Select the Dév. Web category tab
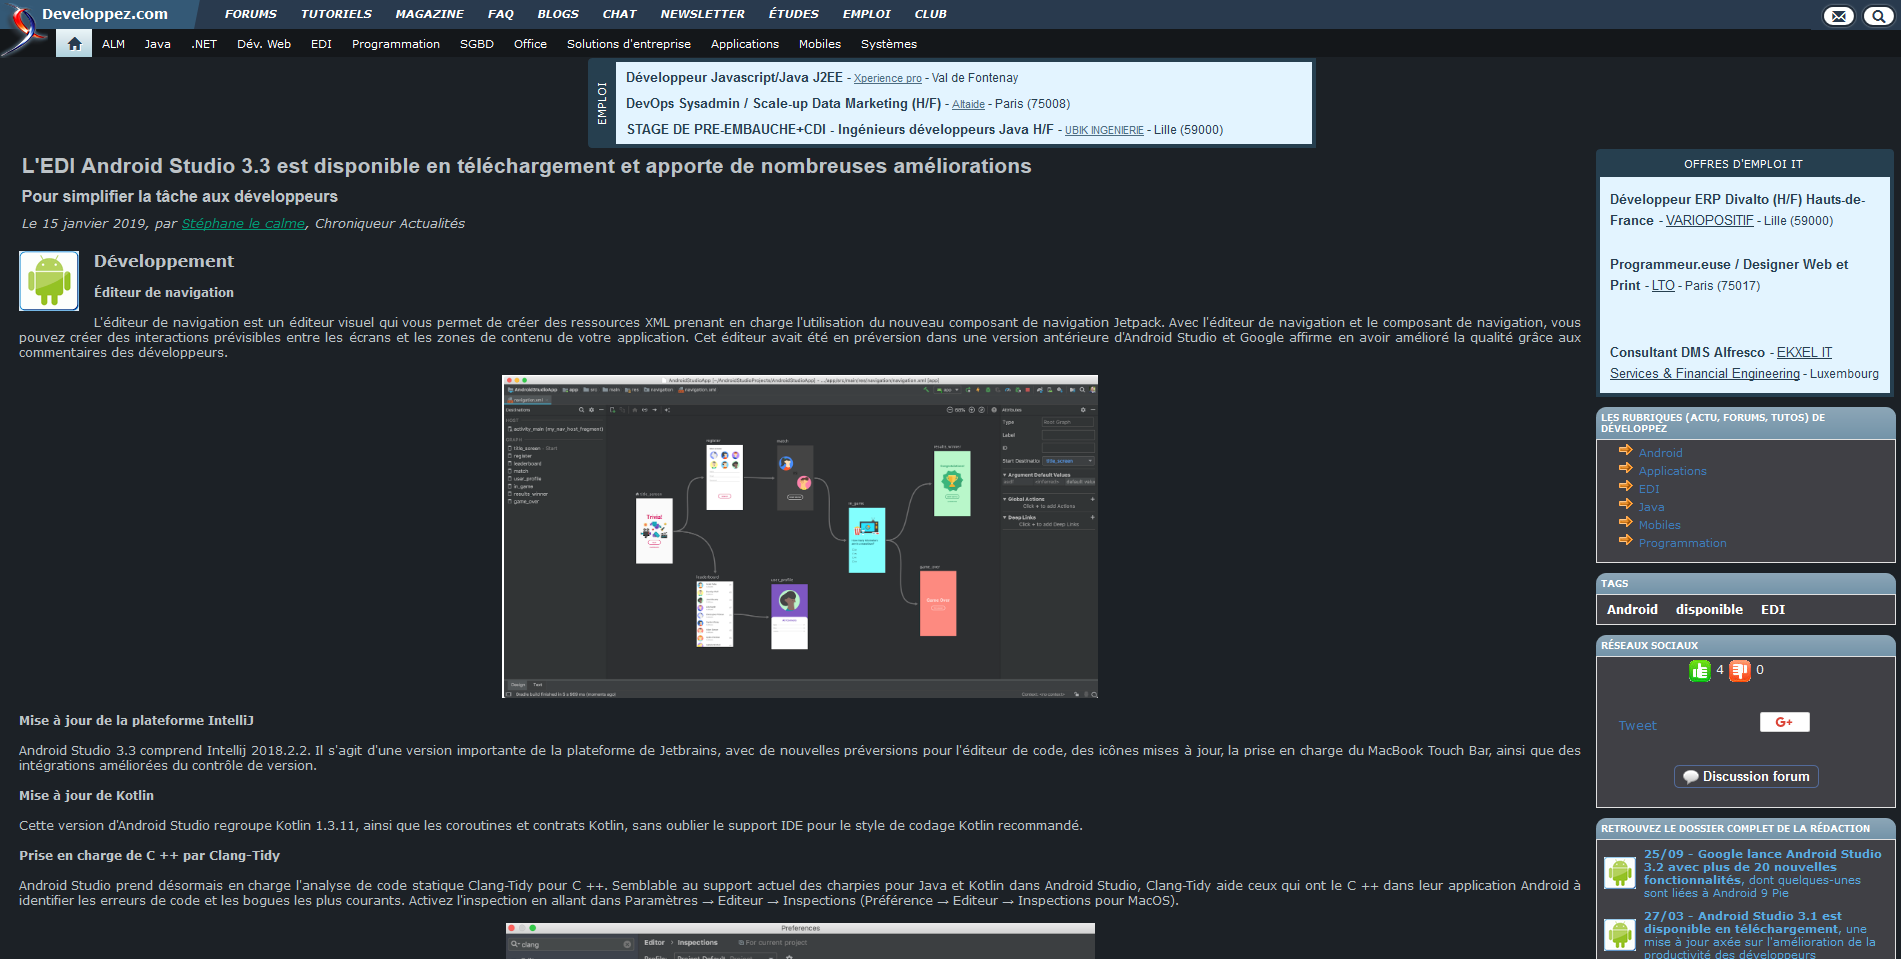The height and width of the screenshot is (959, 1901). tap(264, 44)
